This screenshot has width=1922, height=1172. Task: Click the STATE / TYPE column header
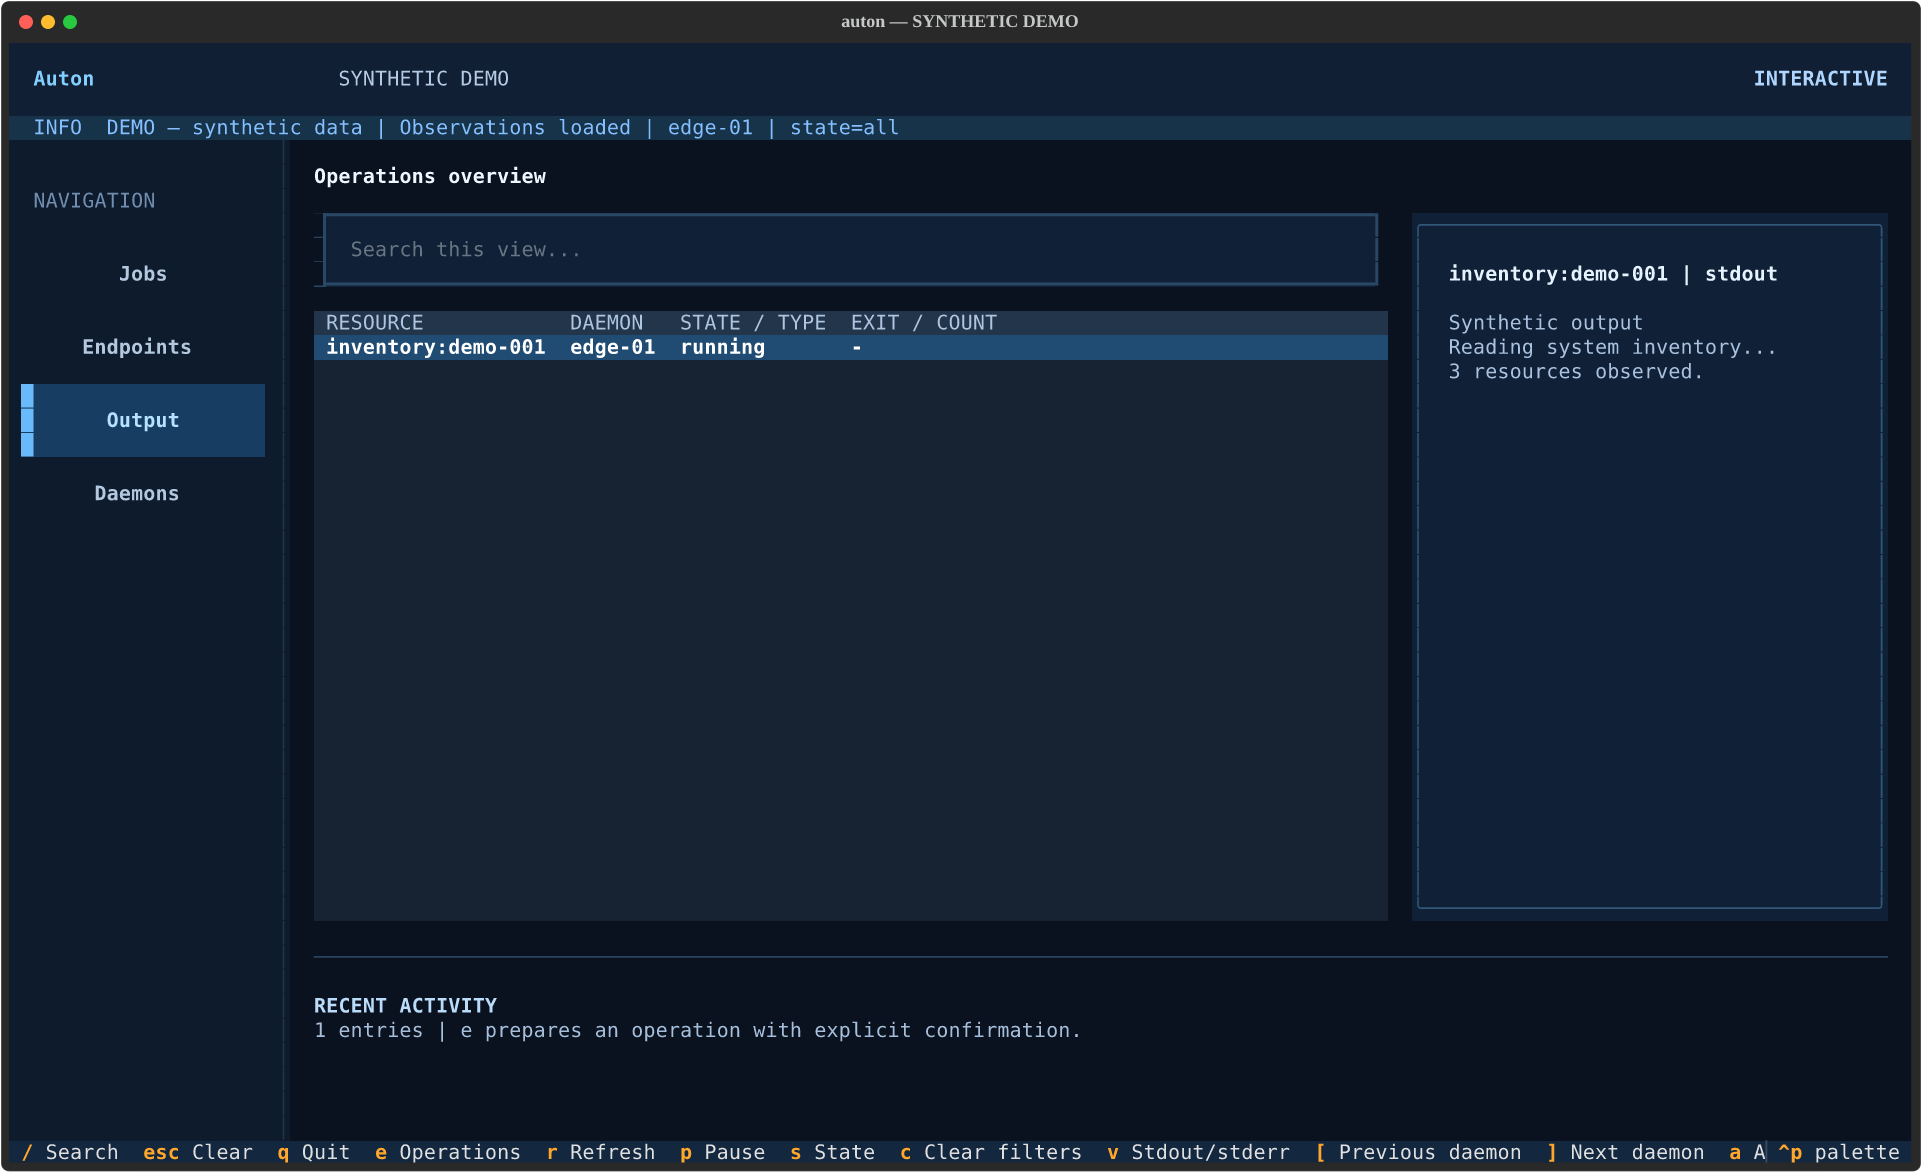753,323
